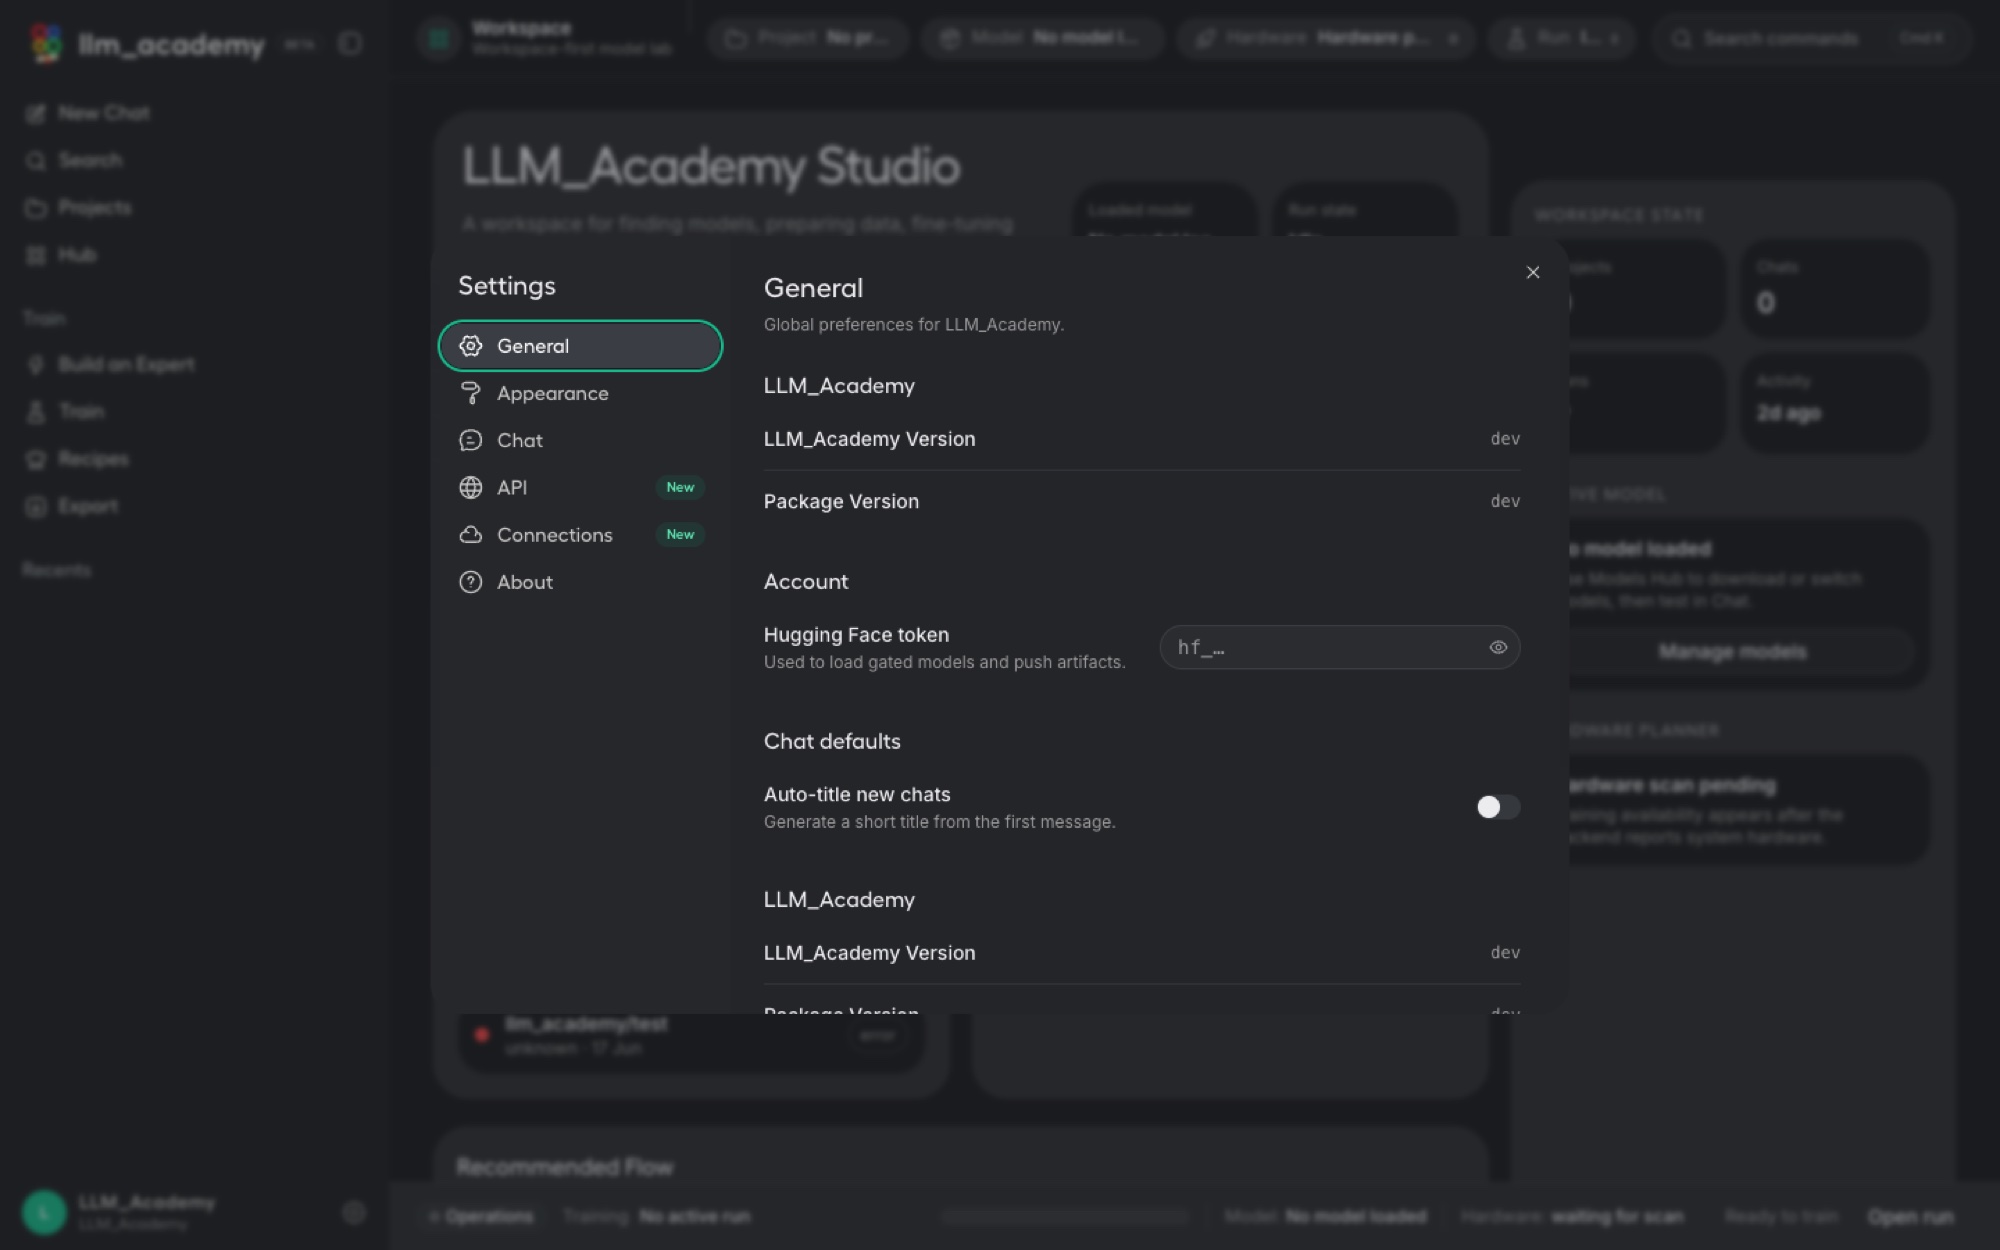Click the Chats count card

coord(1836,289)
